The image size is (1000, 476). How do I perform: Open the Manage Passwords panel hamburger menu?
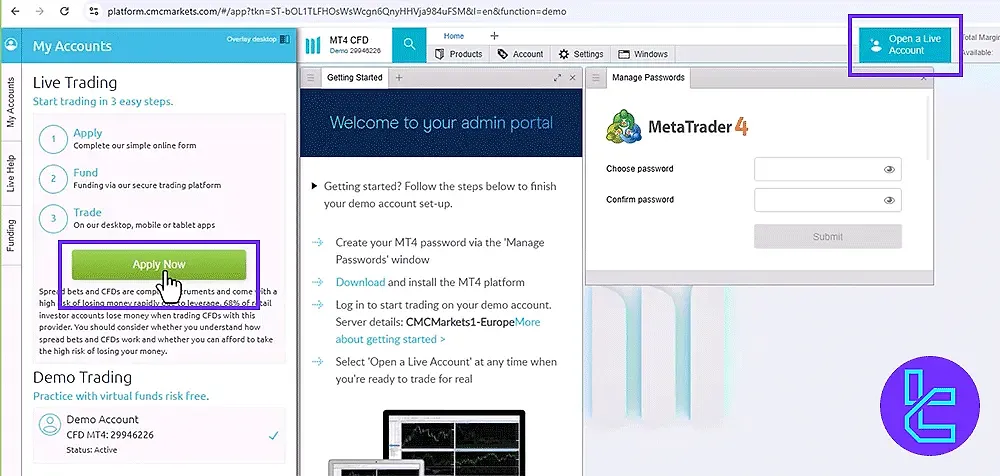[595, 78]
